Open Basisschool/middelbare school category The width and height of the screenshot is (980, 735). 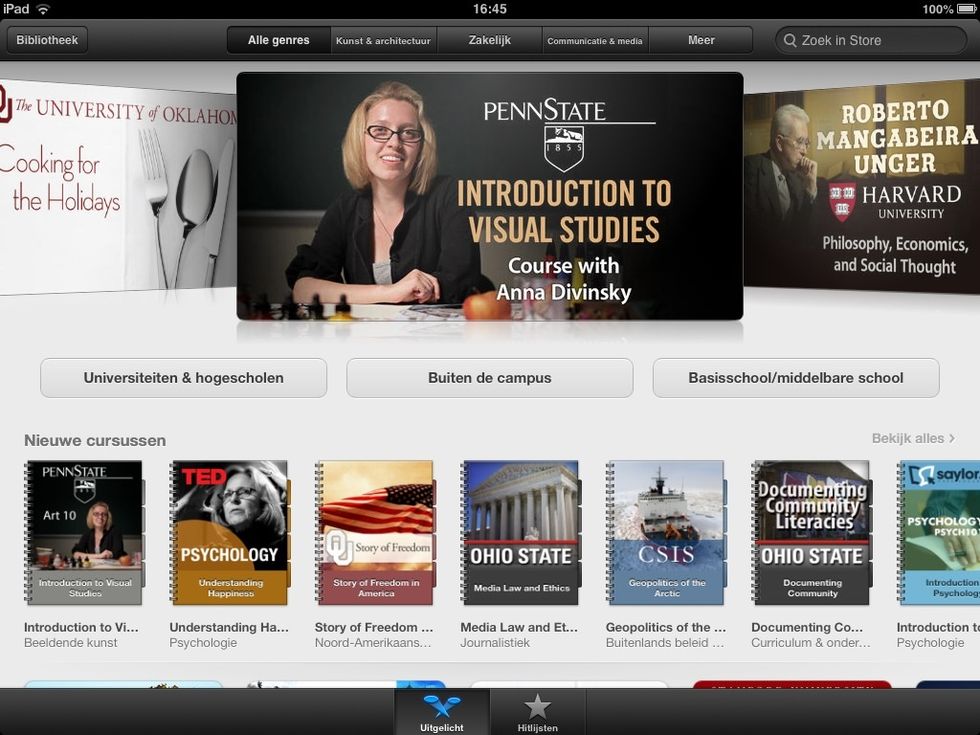point(796,378)
